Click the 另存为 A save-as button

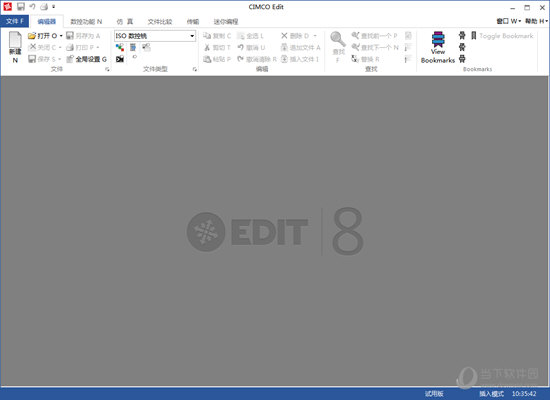coord(83,36)
